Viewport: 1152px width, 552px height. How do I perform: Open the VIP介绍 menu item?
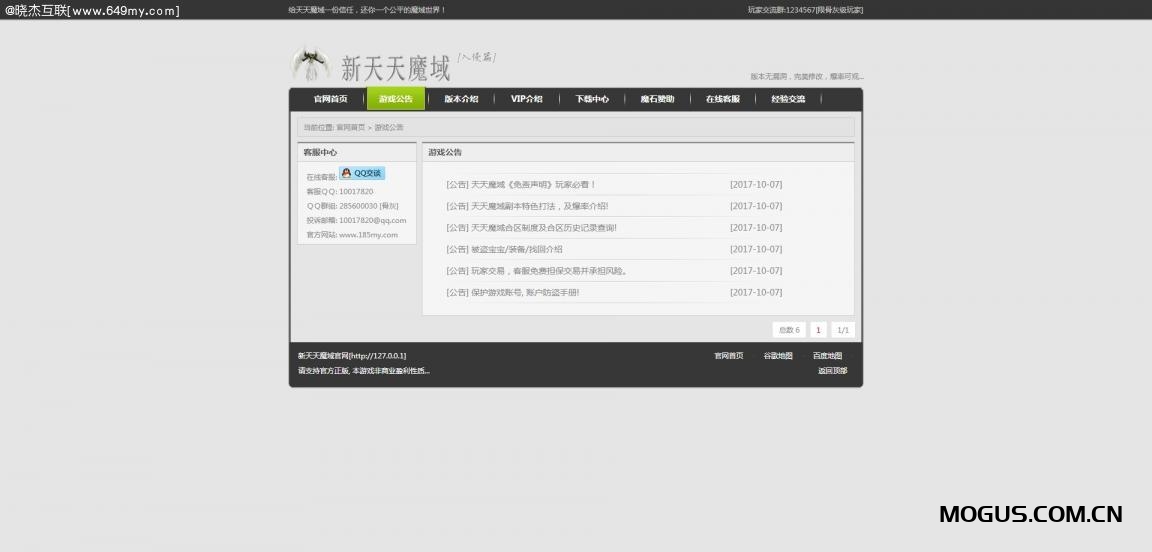tap(526, 99)
